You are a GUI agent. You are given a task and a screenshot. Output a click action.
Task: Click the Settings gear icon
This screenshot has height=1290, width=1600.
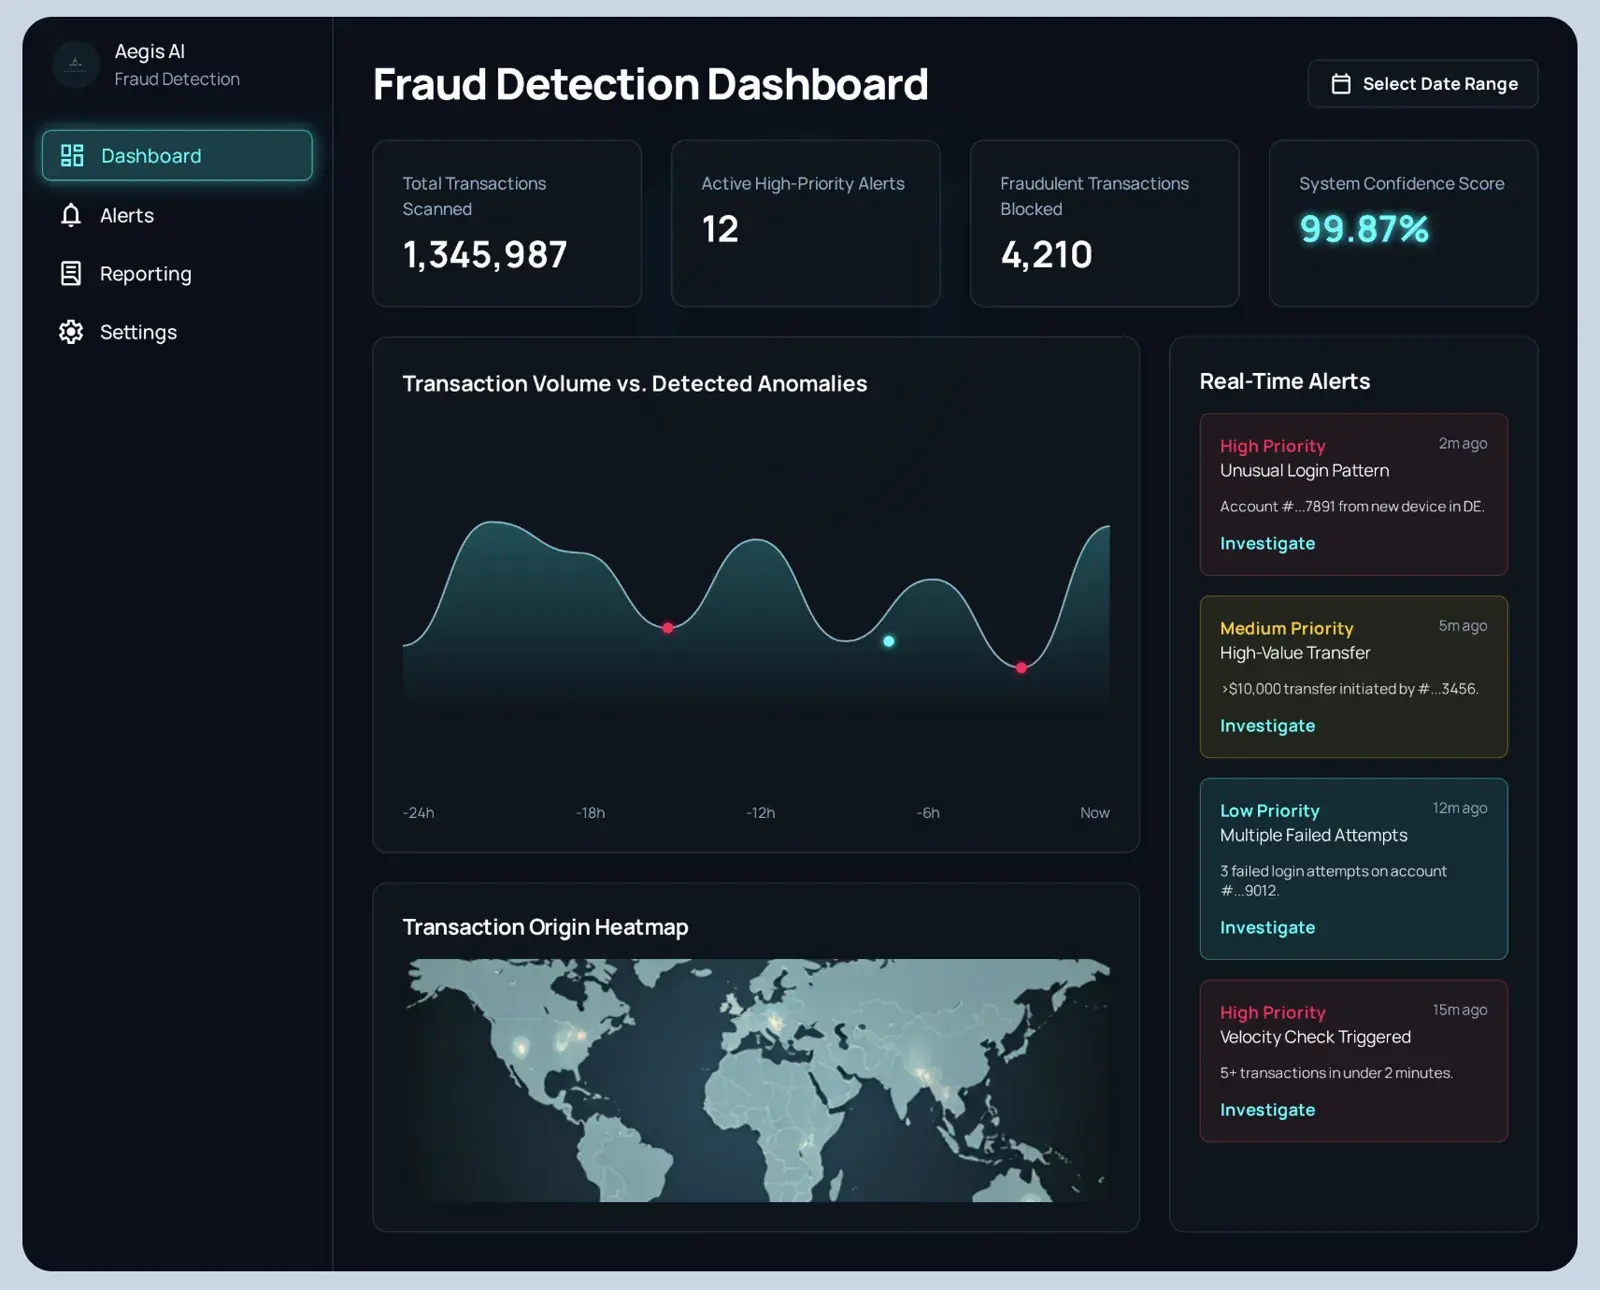tap(71, 332)
